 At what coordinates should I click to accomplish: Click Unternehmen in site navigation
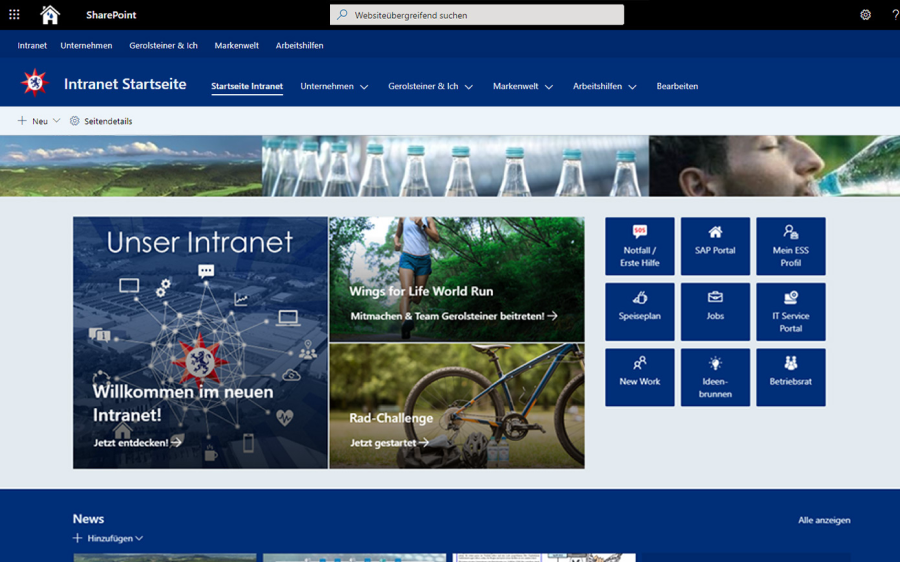click(x=327, y=86)
